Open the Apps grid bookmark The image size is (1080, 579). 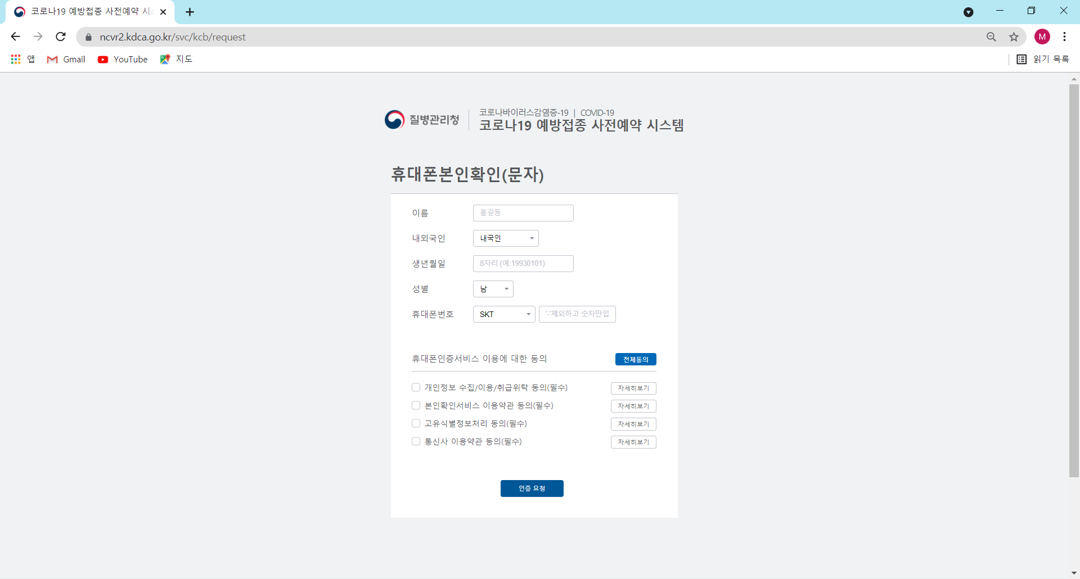click(x=22, y=59)
